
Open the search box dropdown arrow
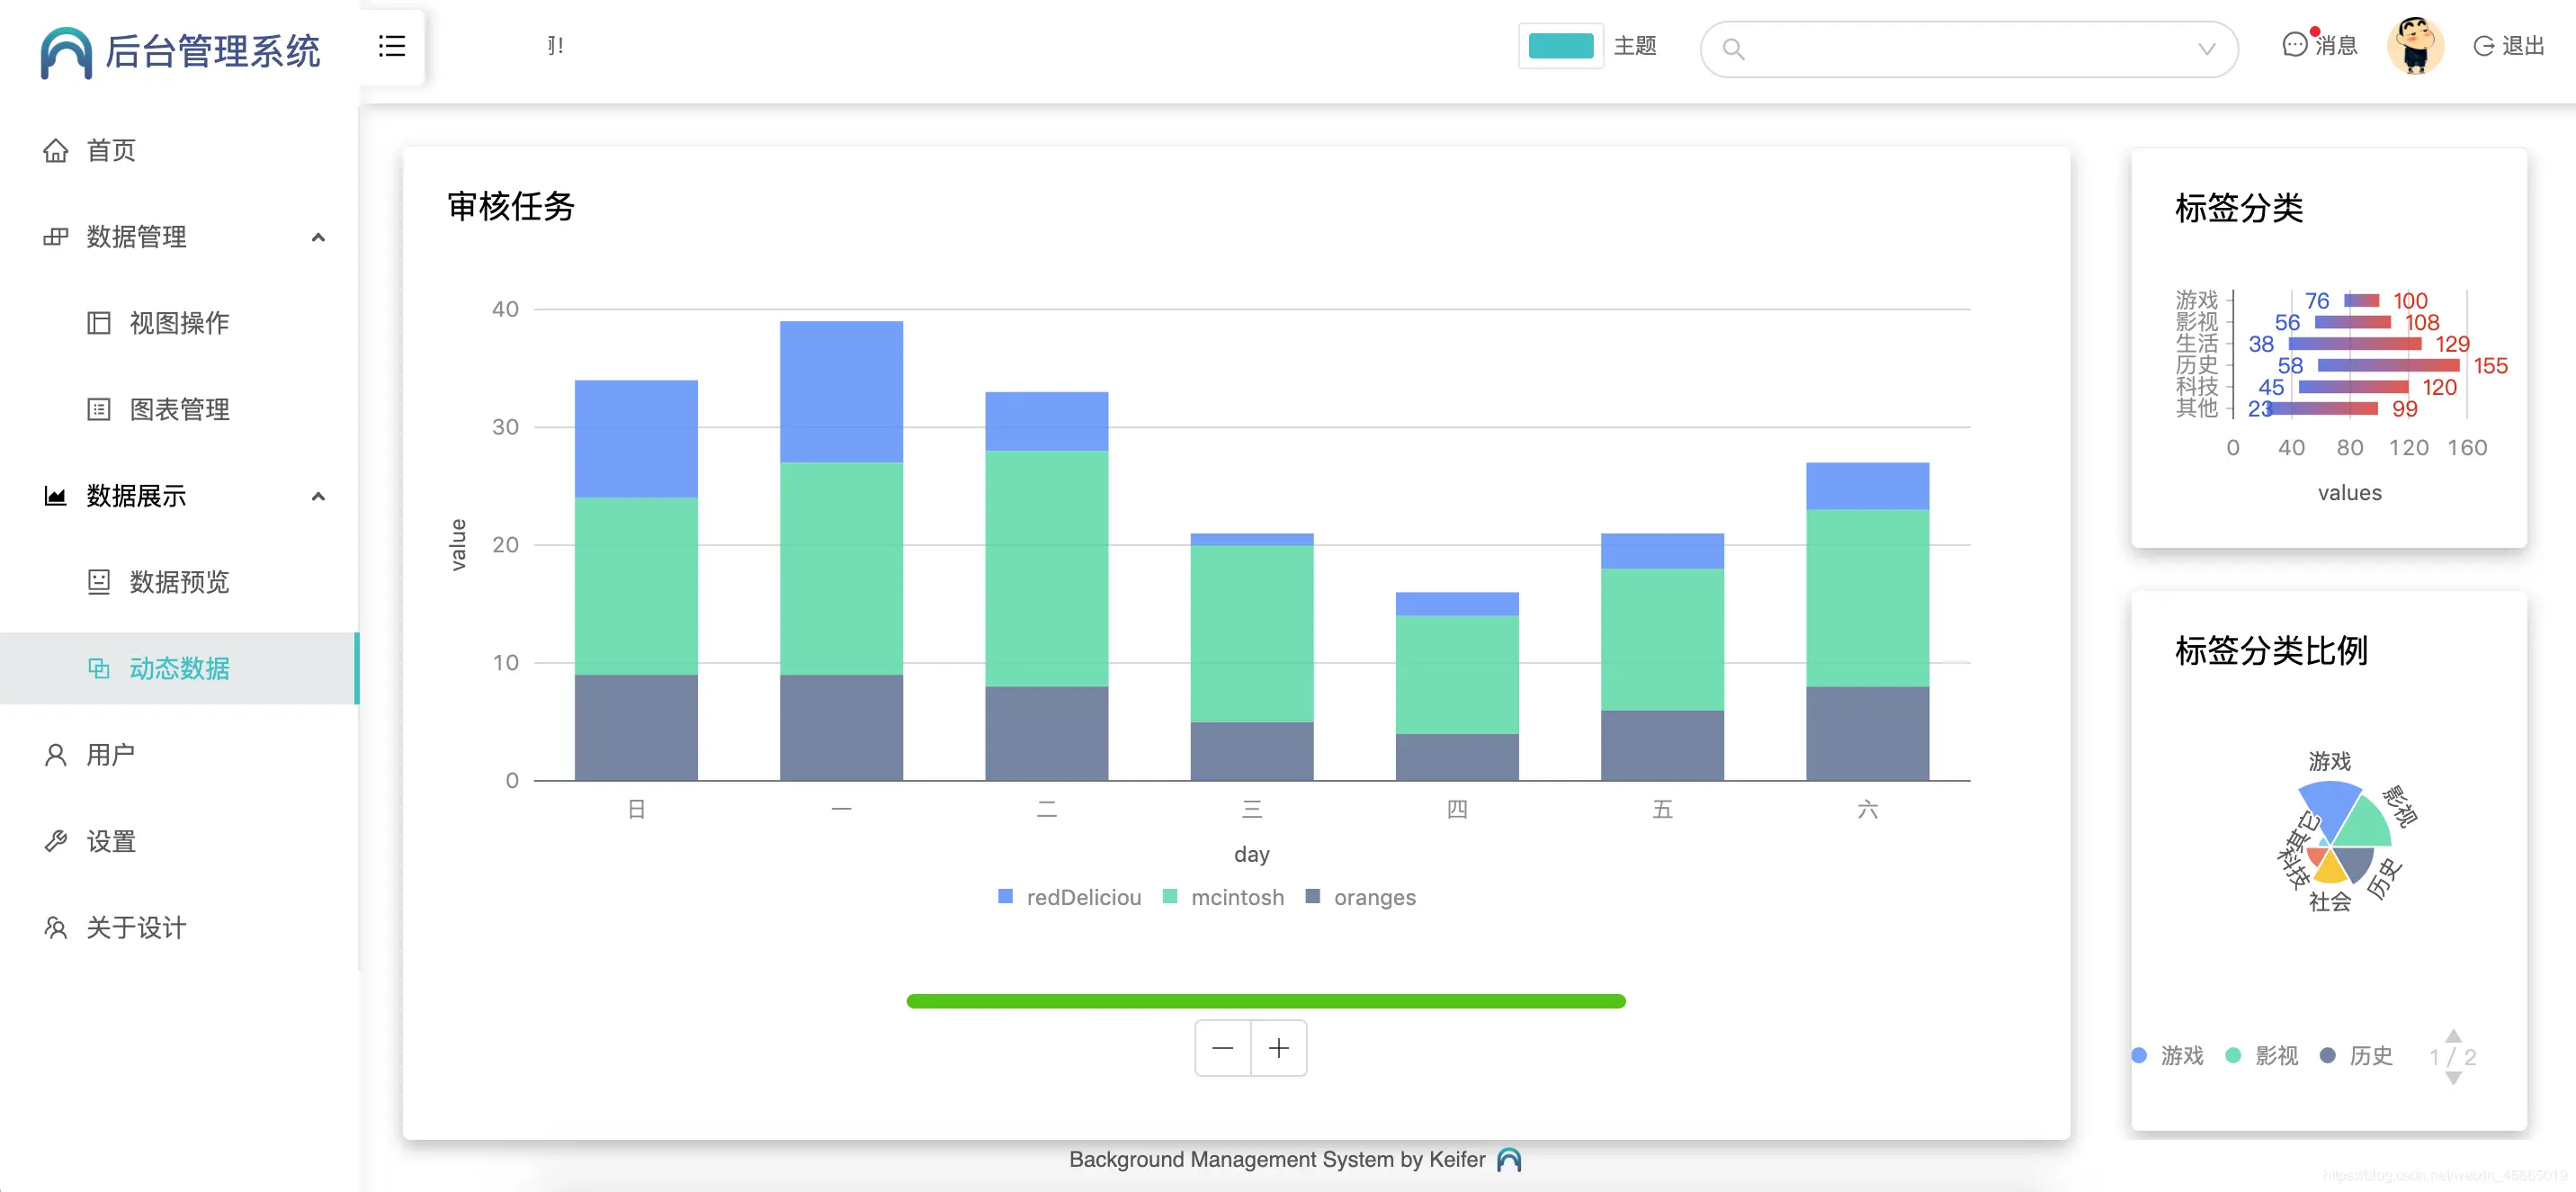pyautogui.click(x=2206, y=49)
